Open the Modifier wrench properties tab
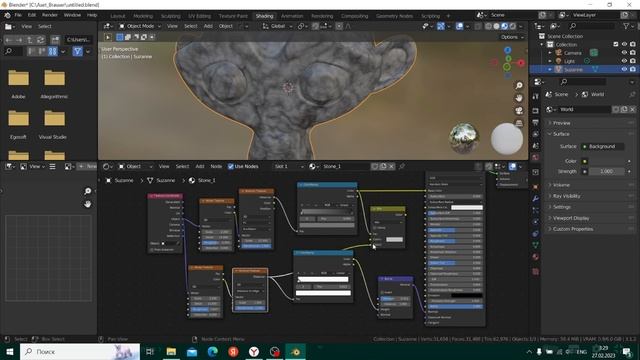 [x=536, y=199]
